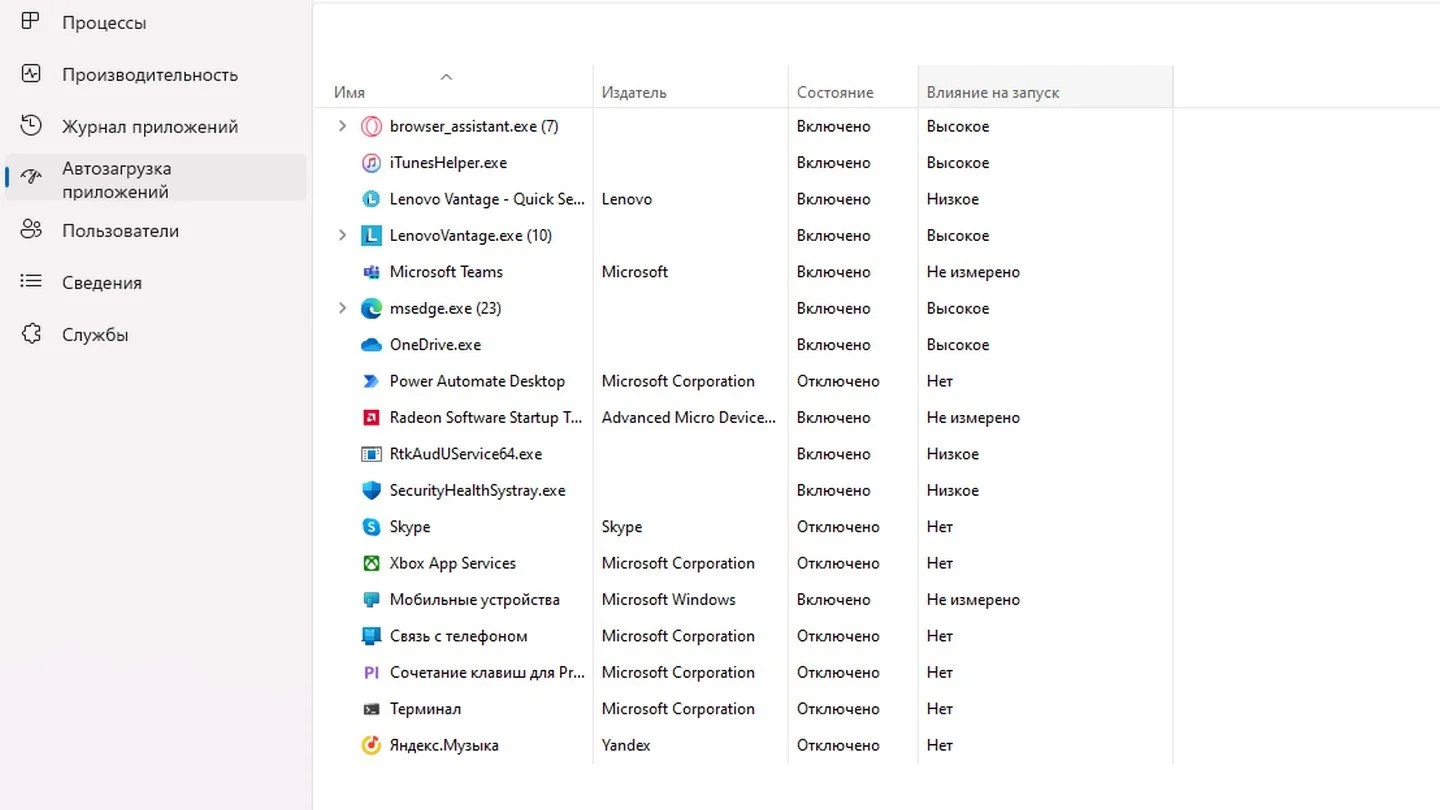Select the iTunesHelper.exe row name
1440x810 pixels.
click(x=448, y=163)
